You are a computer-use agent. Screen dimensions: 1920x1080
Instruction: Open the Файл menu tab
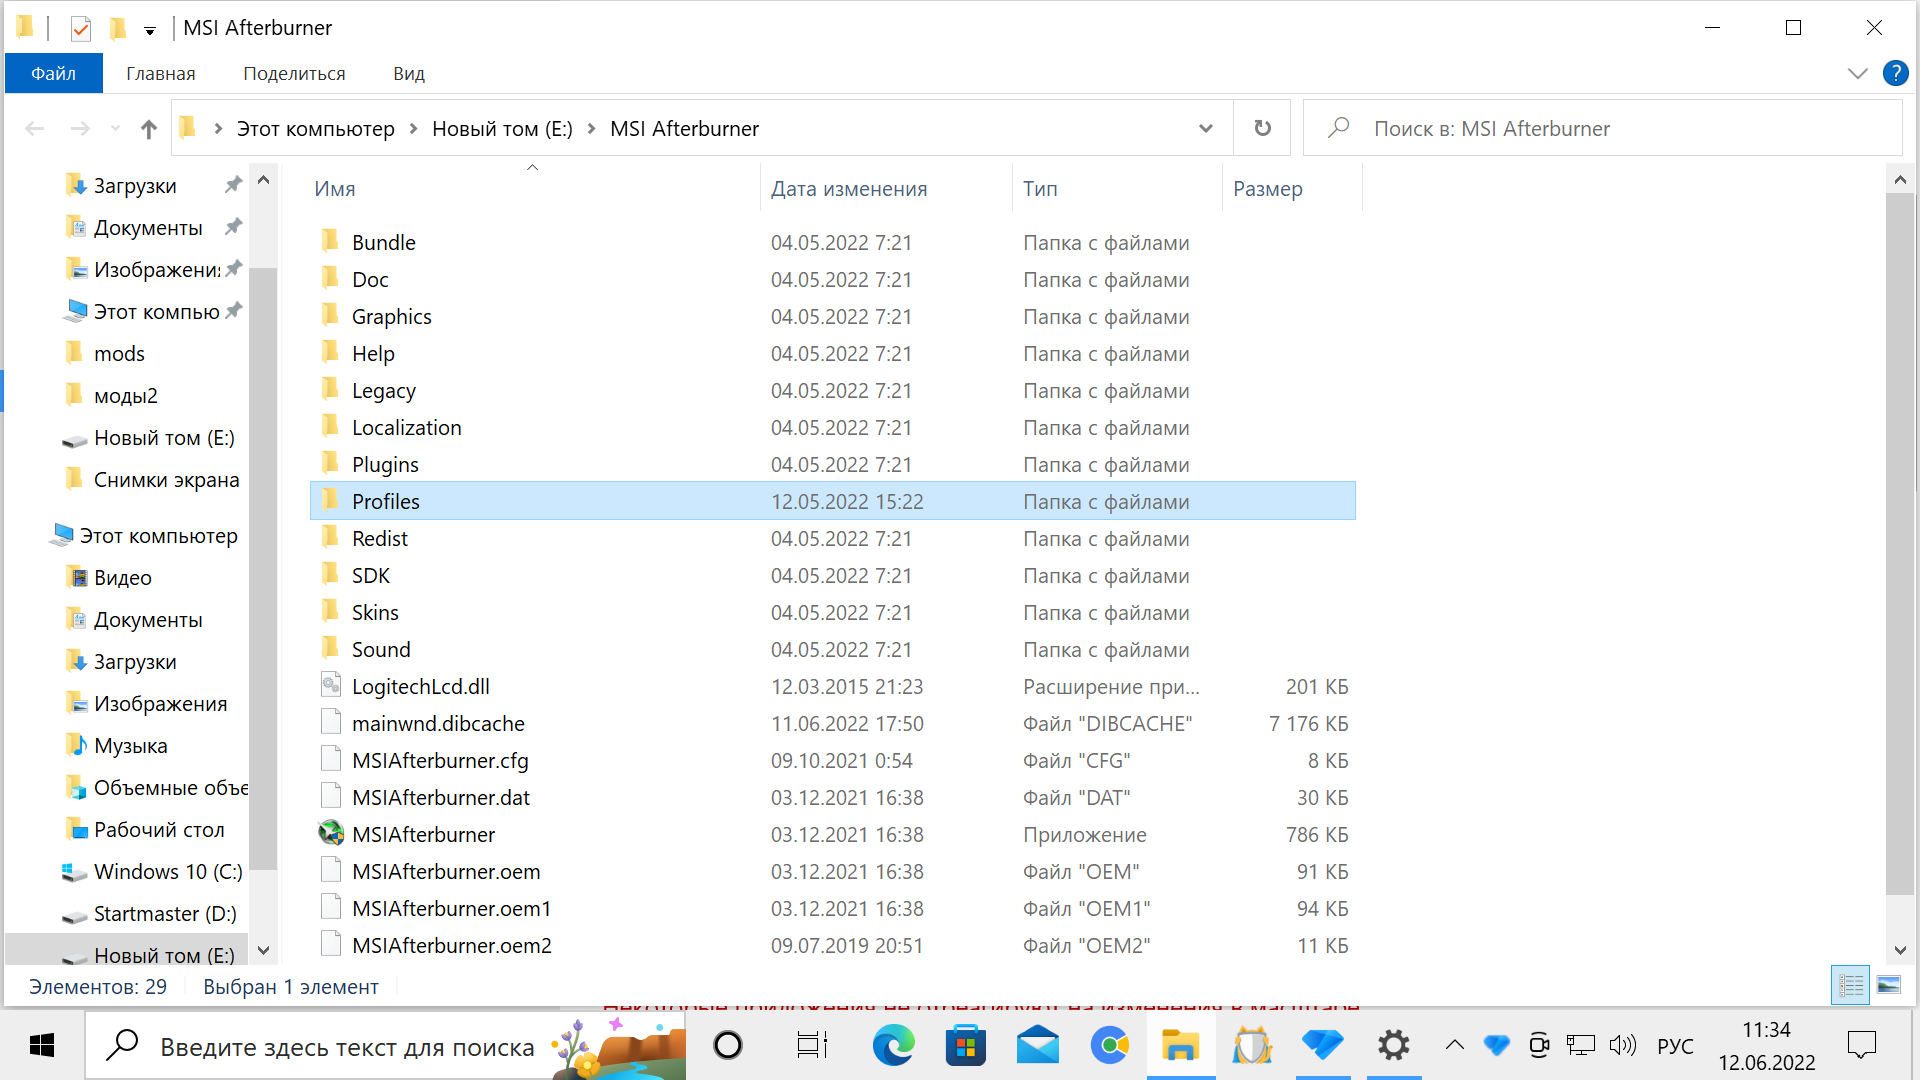54,73
